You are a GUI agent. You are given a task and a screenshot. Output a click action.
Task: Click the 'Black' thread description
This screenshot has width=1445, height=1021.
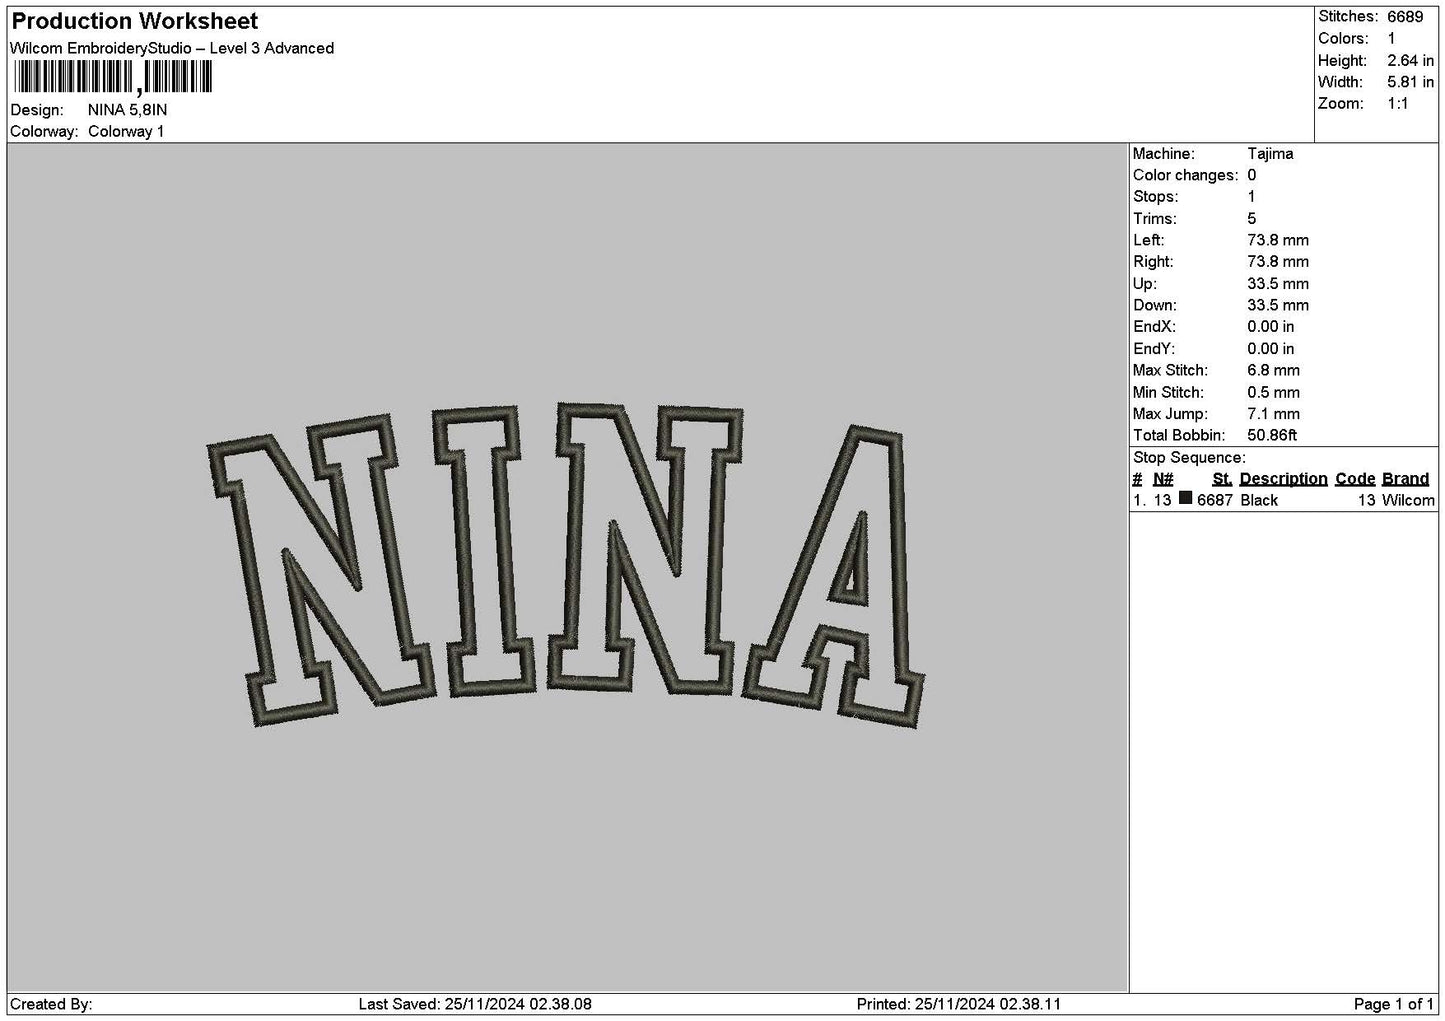(x=1259, y=500)
